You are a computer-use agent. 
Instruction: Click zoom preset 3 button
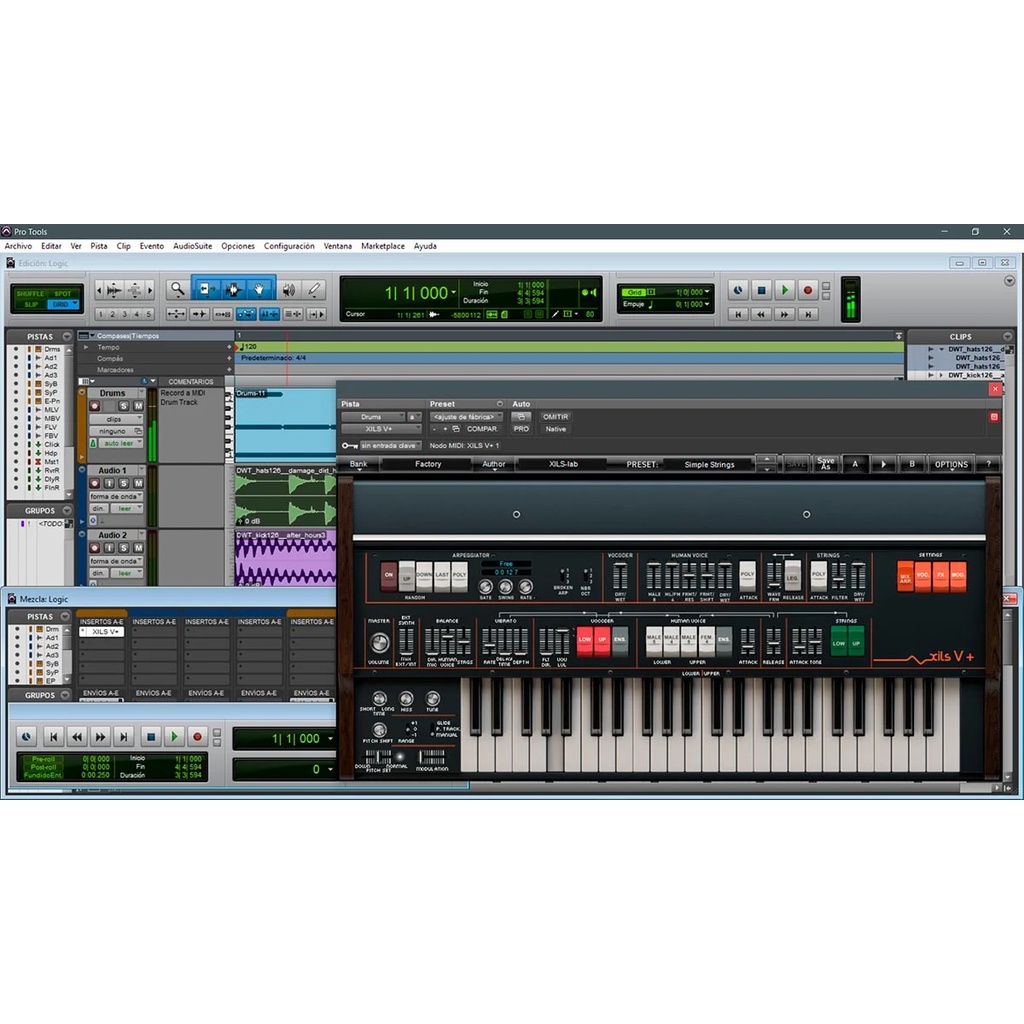point(124,314)
